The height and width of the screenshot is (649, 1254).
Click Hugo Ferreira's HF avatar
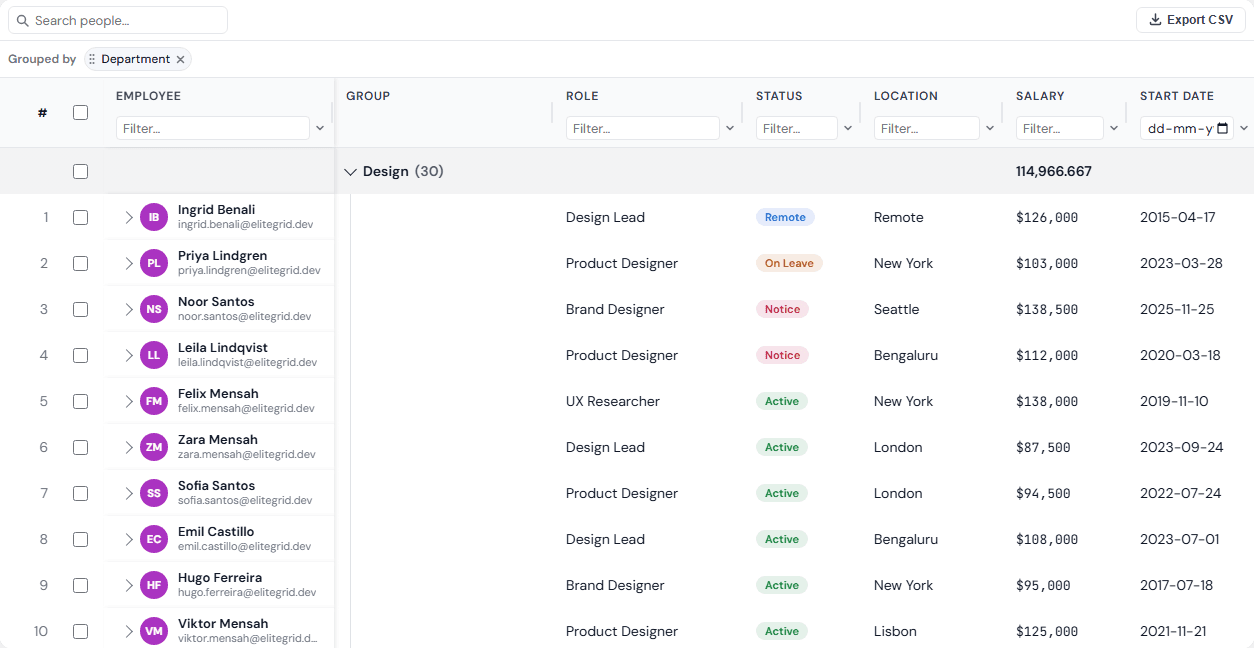(x=154, y=585)
